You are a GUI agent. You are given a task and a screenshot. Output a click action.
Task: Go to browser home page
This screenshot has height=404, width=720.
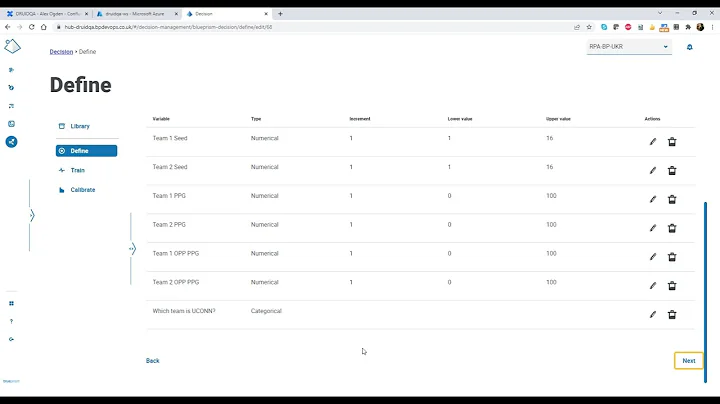coord(44,27)
